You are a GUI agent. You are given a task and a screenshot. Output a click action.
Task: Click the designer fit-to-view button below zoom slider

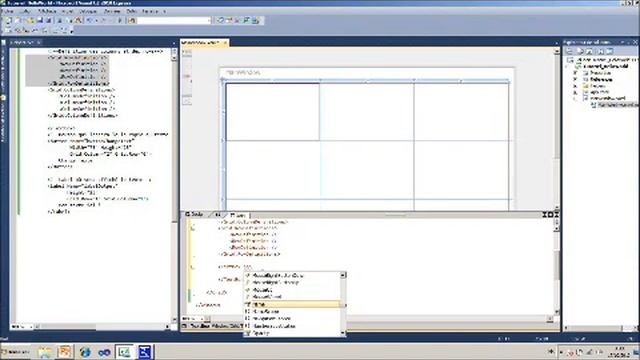tap(187, 101)
